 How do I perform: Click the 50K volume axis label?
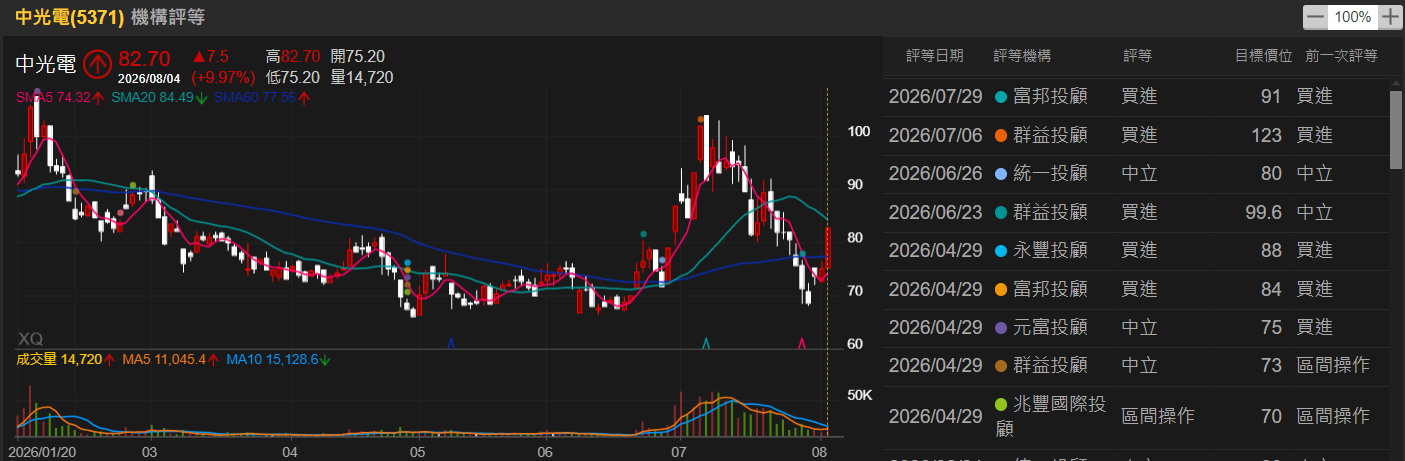860,396
